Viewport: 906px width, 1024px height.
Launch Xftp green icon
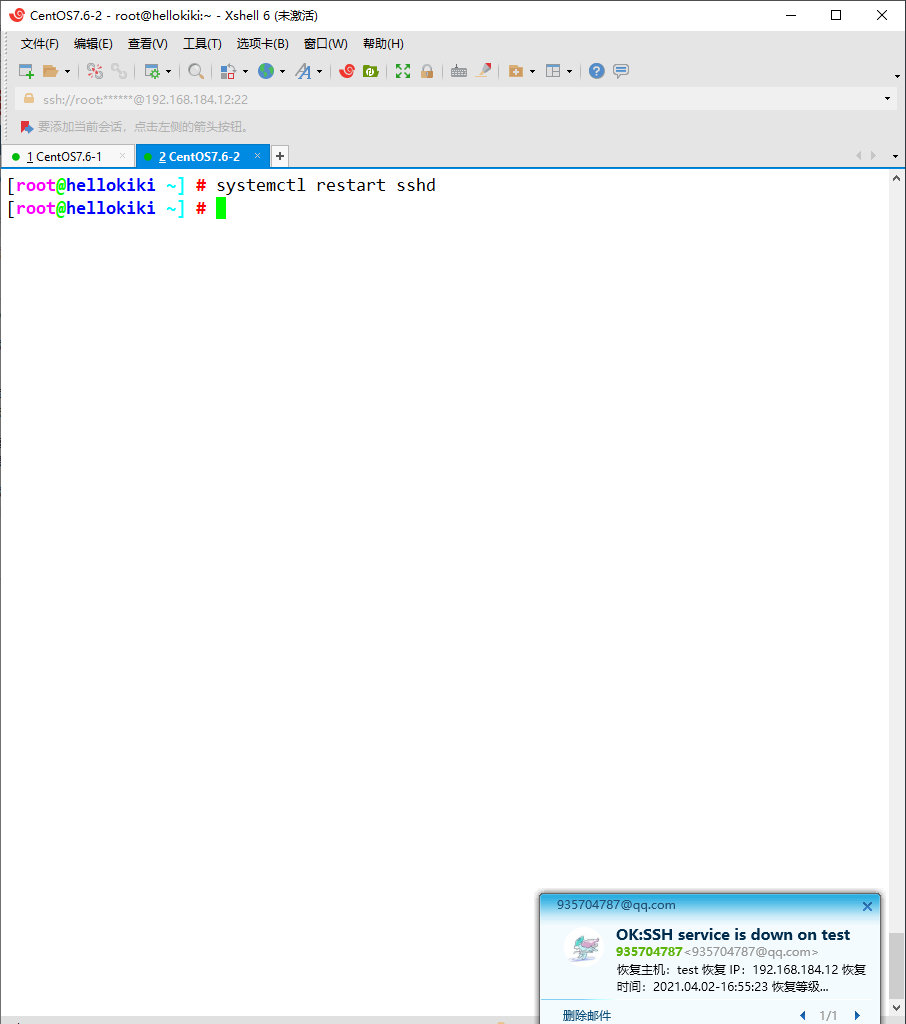370,71
